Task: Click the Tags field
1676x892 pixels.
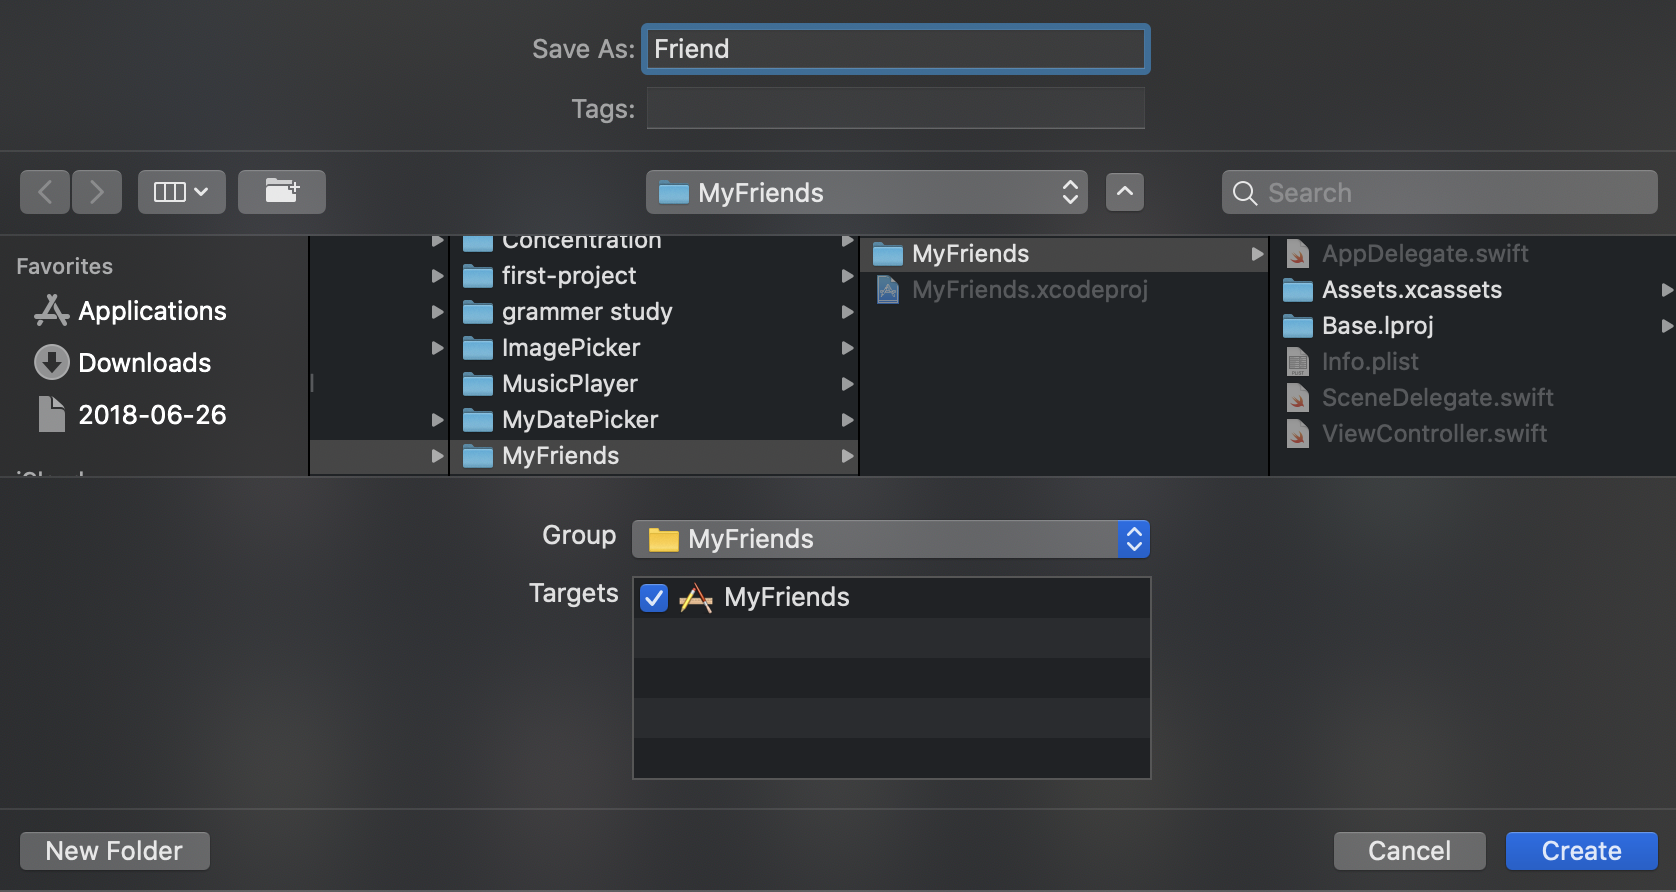Action: 896,108
